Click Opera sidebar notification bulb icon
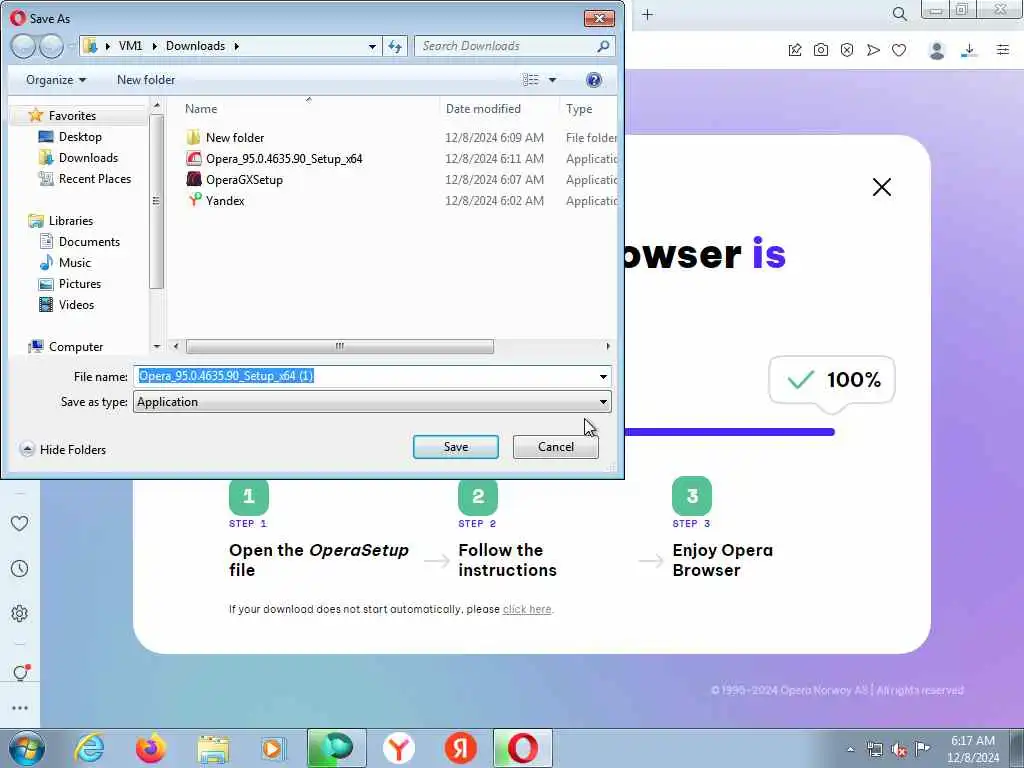This screenshot has height=768, width=1024. pyautogui.click(x=20, y=672)
